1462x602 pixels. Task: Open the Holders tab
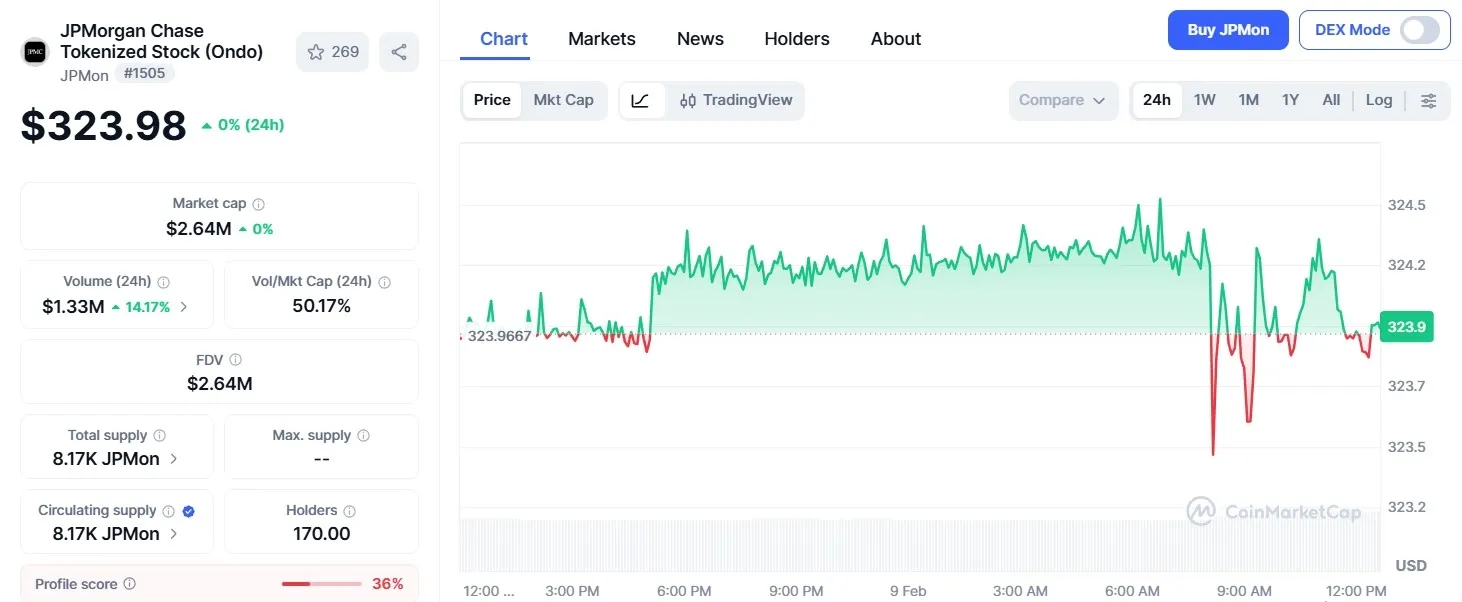point(796,38)
